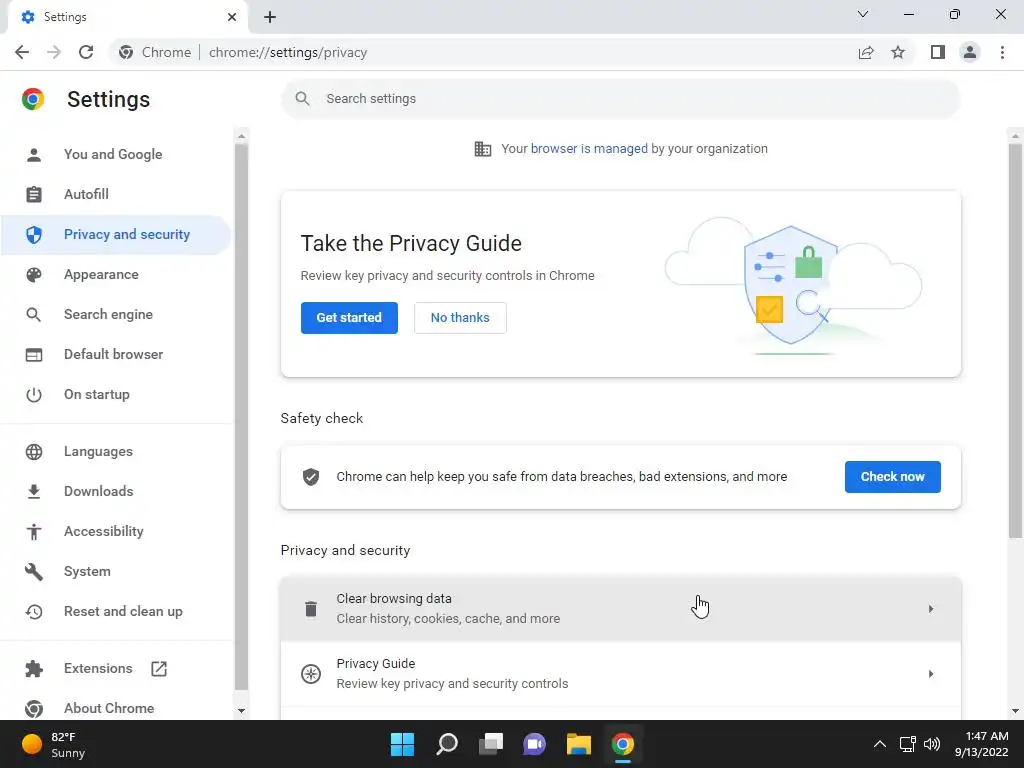This screenshot has width=1024, height=768.
Task: Click the trash icon for Clear browsing data
Action: click(x=311, y=609)
